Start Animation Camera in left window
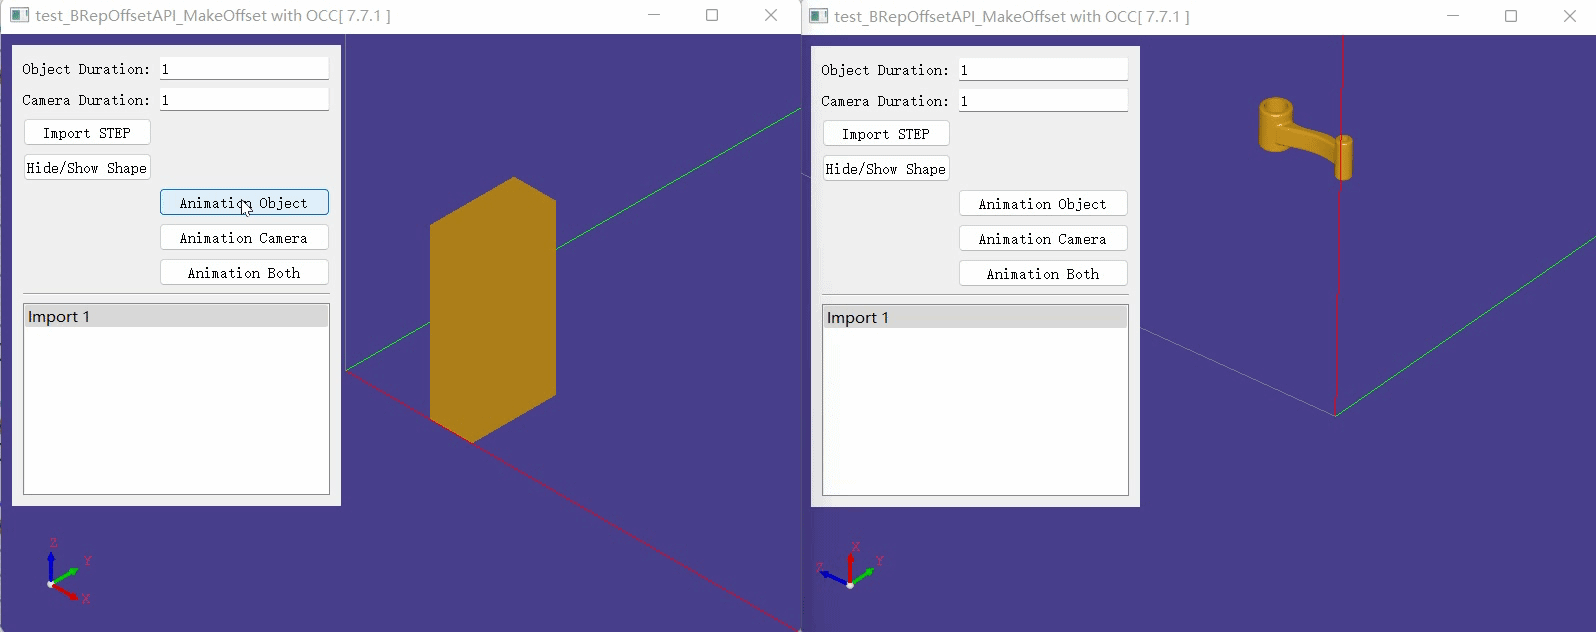The height and width of the screenshot is (632, 1596). tap(244, 238)
